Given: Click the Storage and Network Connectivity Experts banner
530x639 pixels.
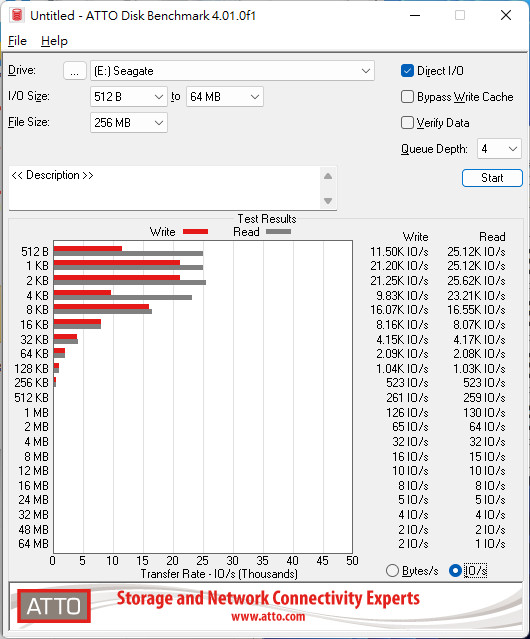Looking at the screenshot, I should (268, 598).
